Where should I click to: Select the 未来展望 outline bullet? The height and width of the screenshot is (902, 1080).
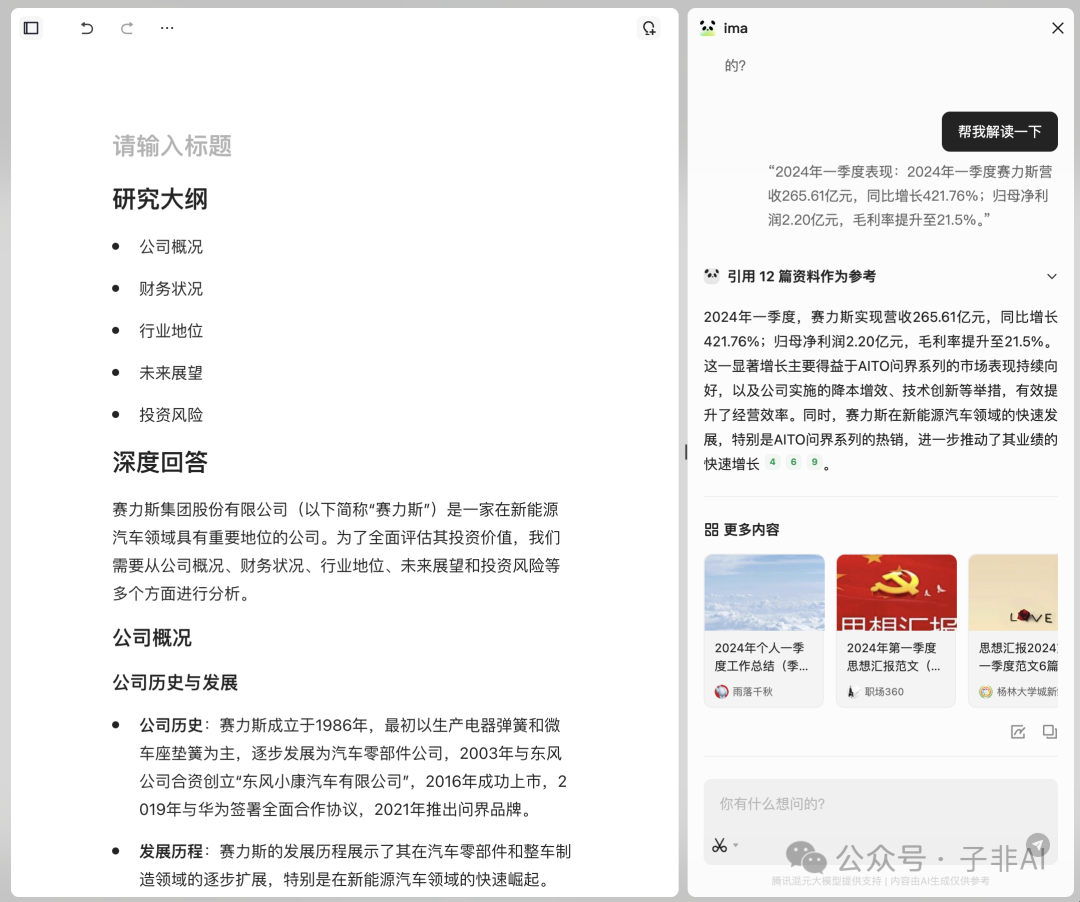tap(171, 373)
